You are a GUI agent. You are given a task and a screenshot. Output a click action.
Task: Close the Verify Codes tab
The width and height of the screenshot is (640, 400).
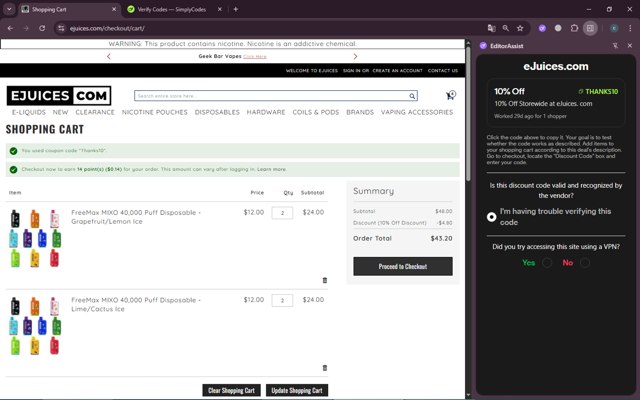coord(220,9)
